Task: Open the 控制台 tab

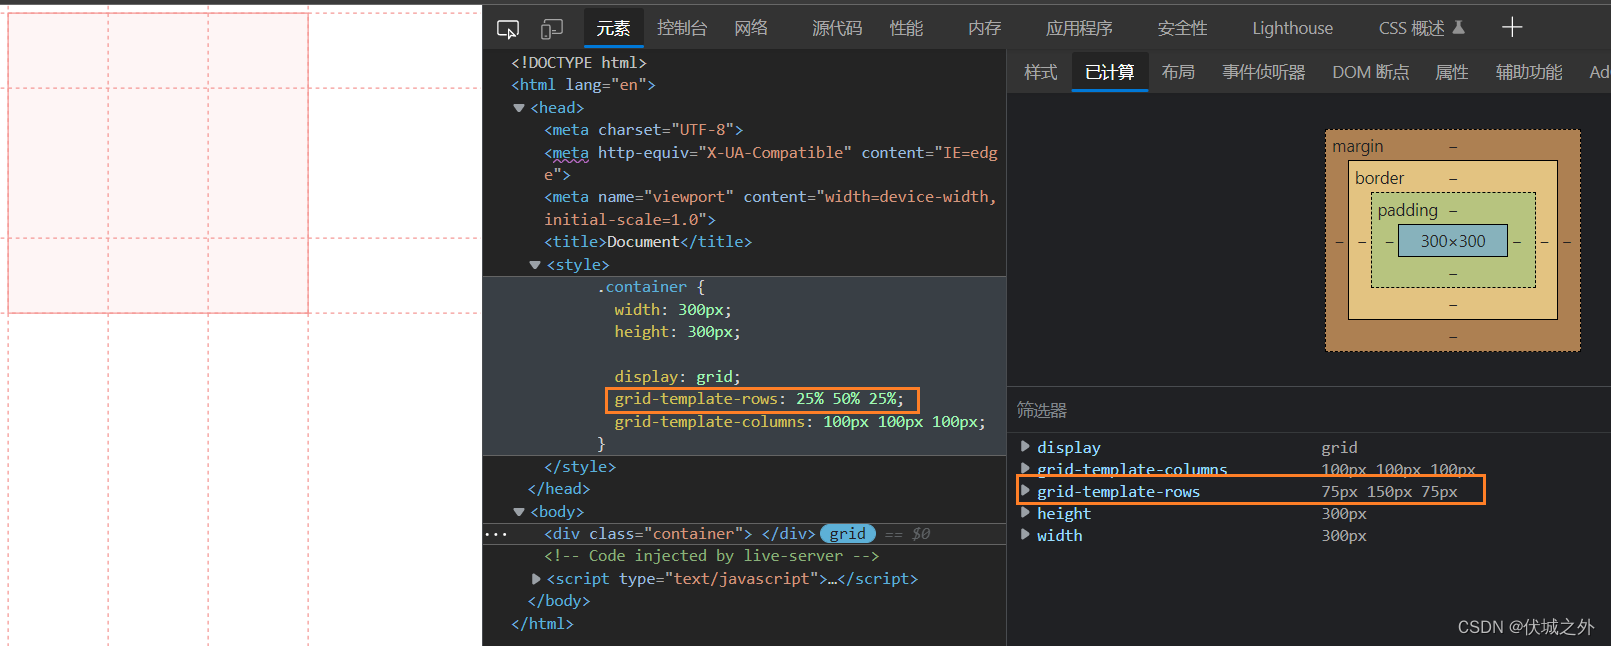Action: [682, 28]
